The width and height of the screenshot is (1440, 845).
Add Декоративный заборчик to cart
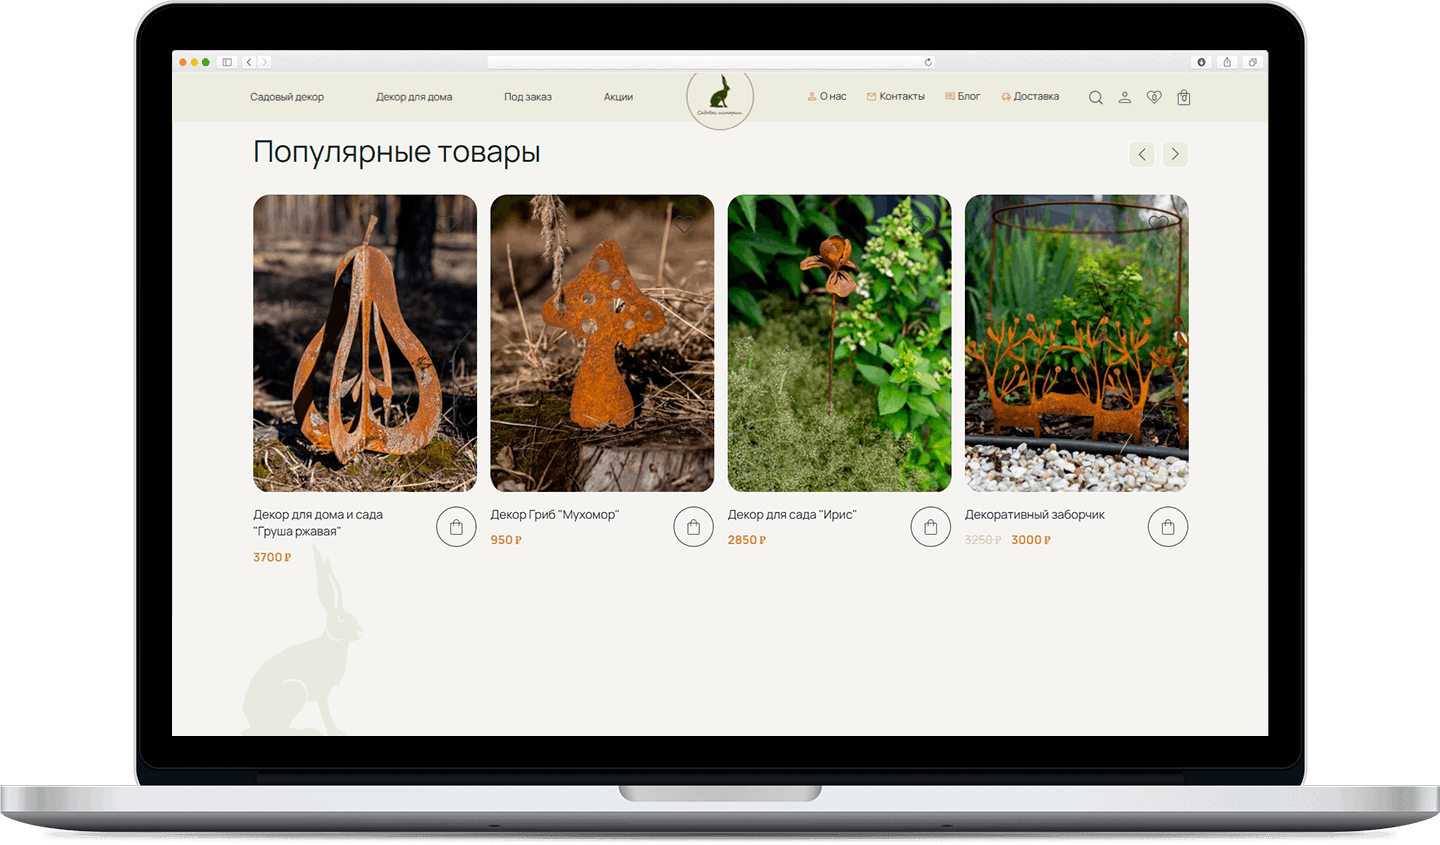[x=1167, y=527]
